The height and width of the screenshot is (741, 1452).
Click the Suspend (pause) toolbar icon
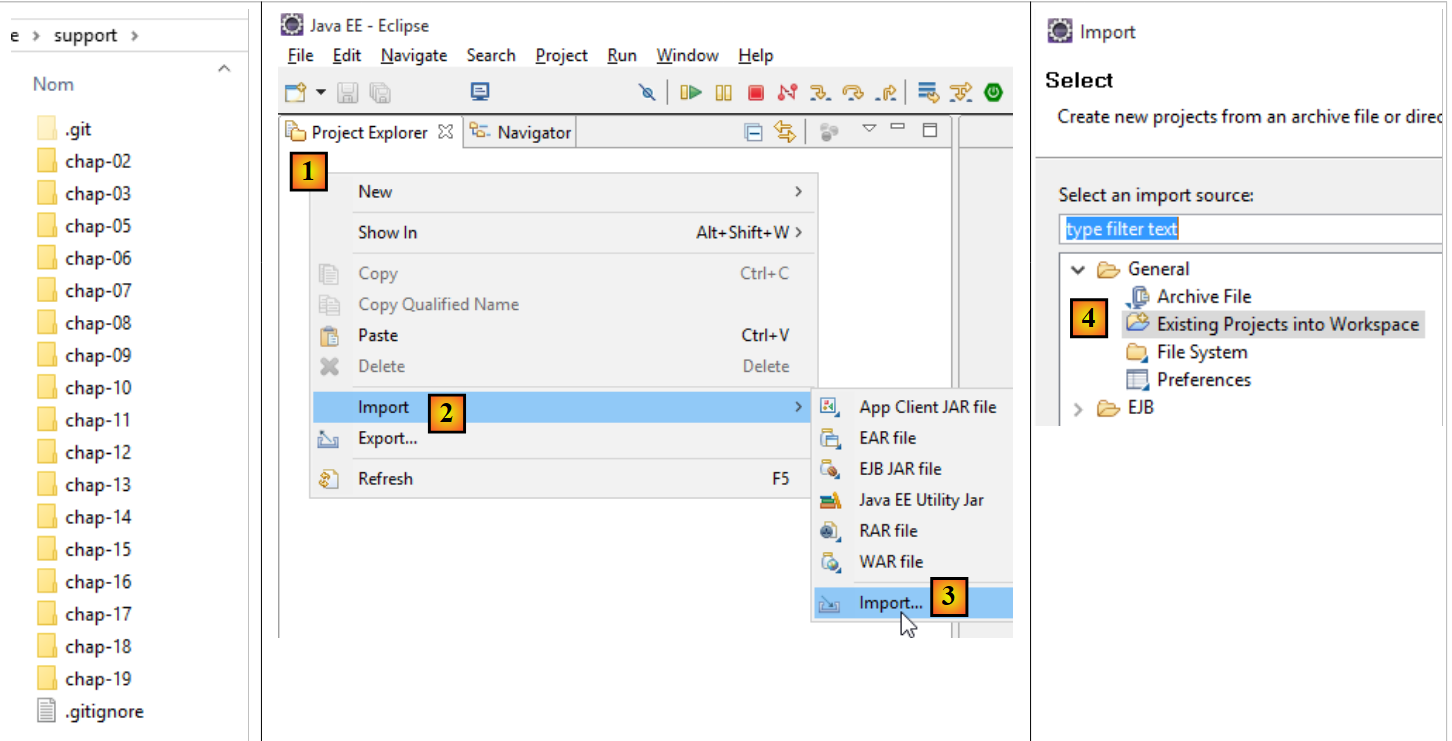tap(723, 93)
